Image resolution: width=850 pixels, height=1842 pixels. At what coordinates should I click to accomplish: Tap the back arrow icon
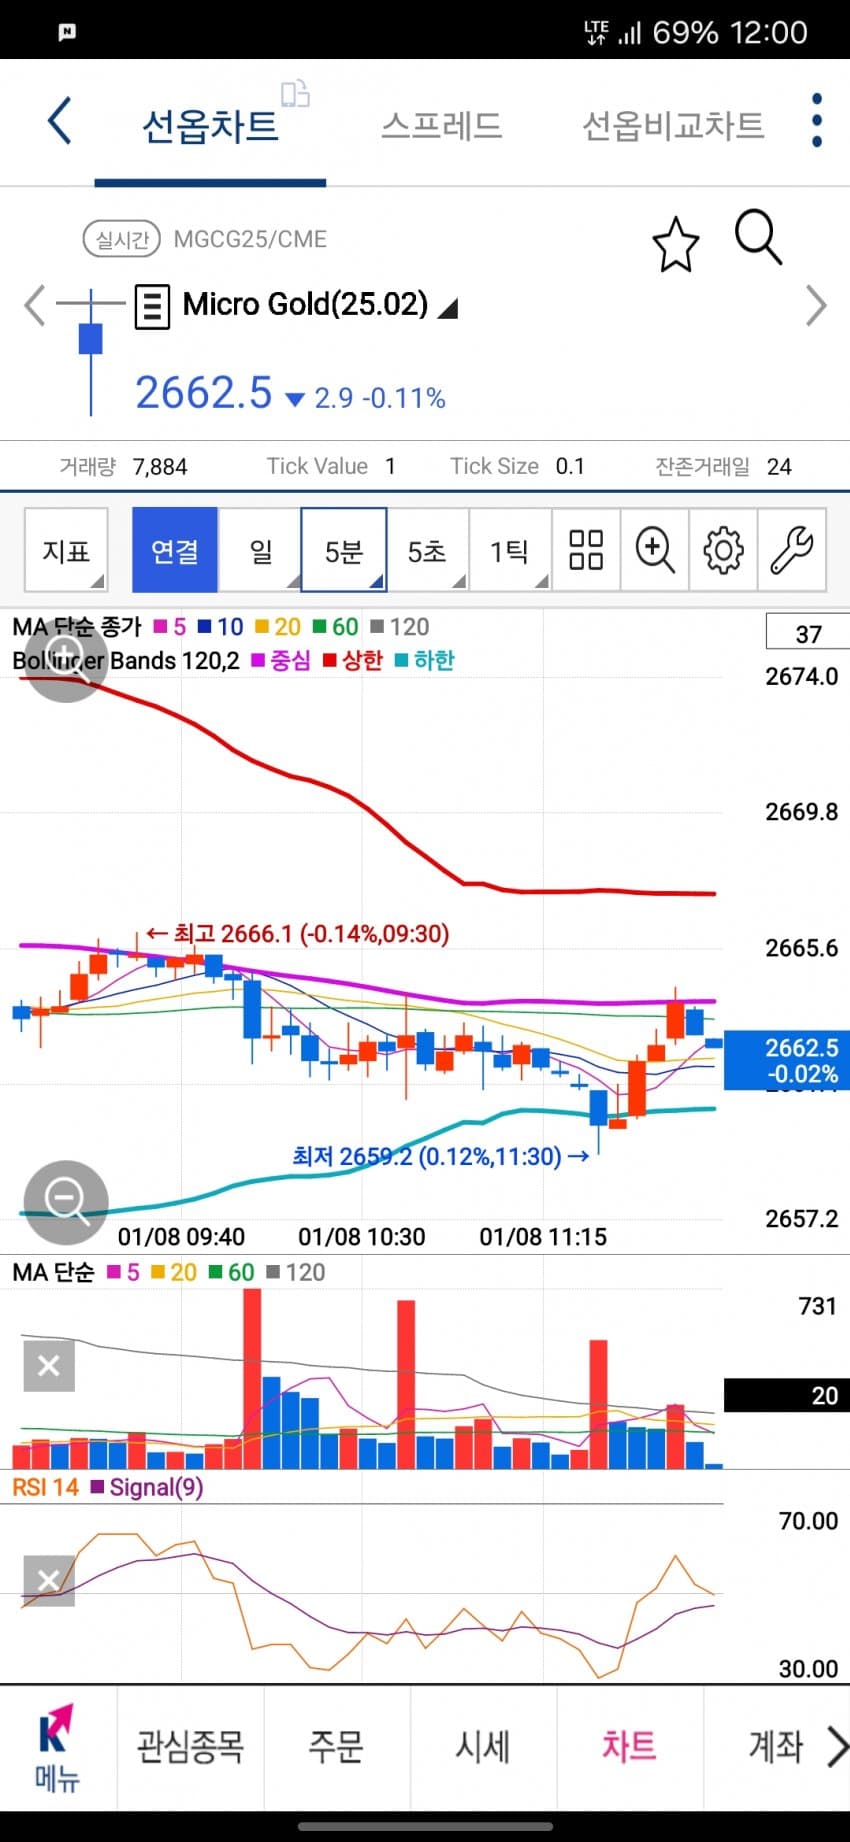60,122
